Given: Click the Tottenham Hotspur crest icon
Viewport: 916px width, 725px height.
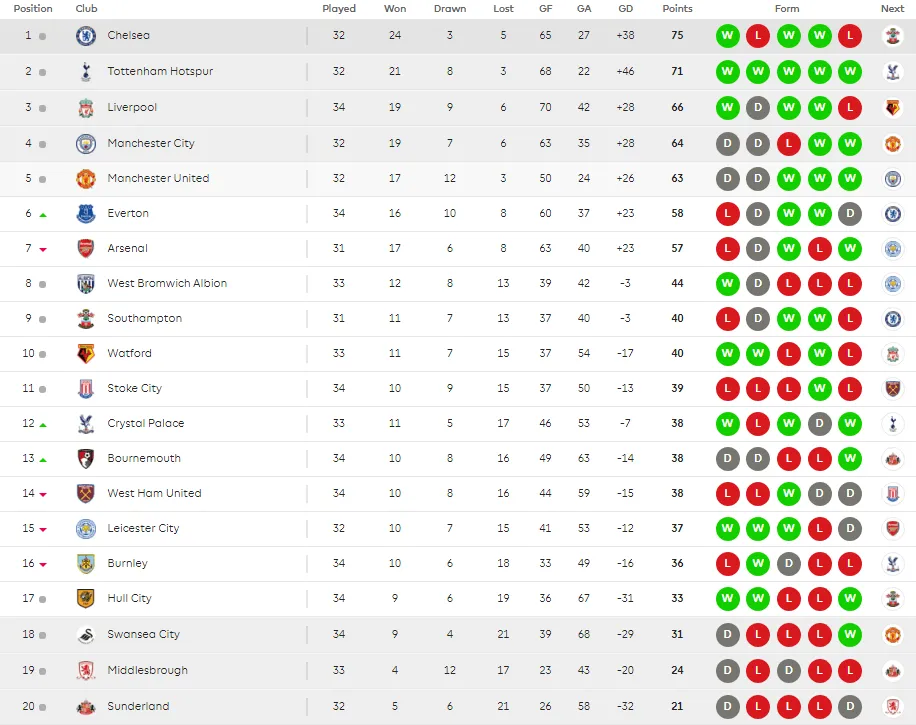Looking at the screenshot, I should click(86, 72).
